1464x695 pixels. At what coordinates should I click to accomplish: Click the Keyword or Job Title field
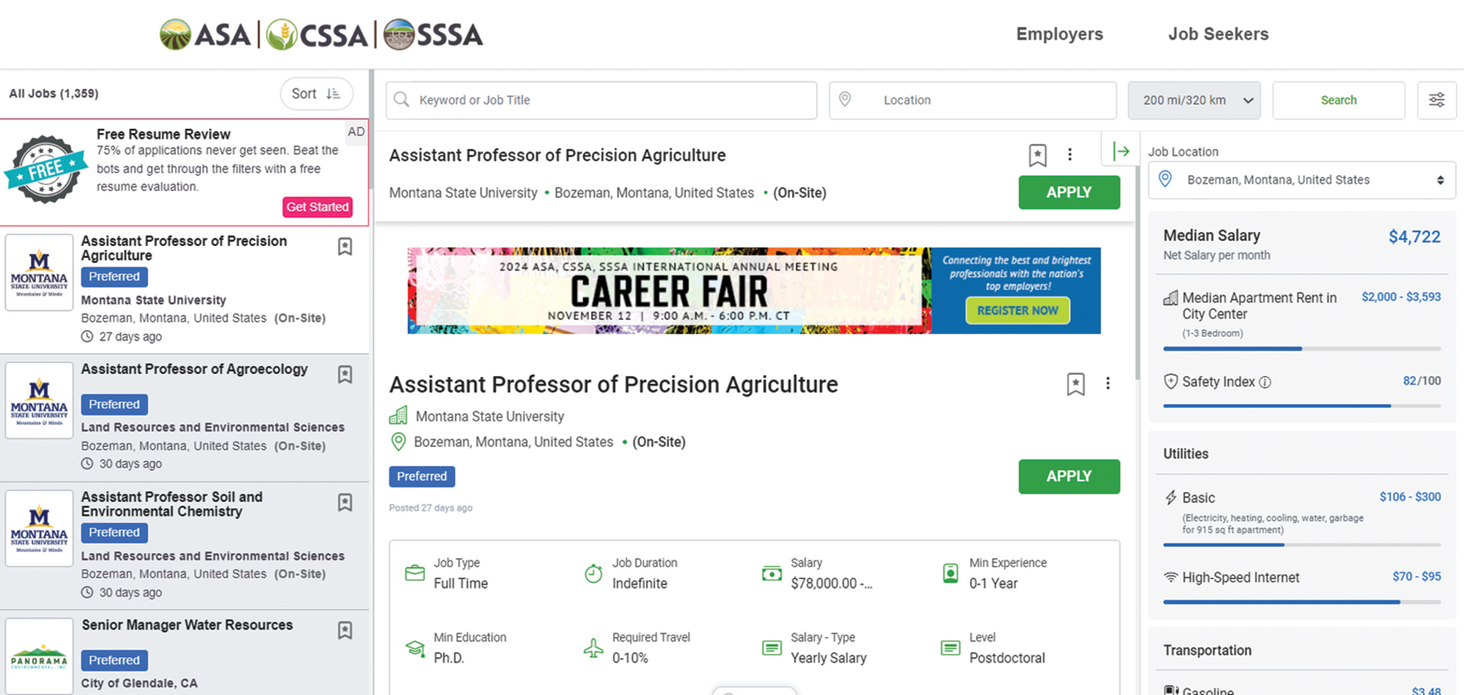602,100
